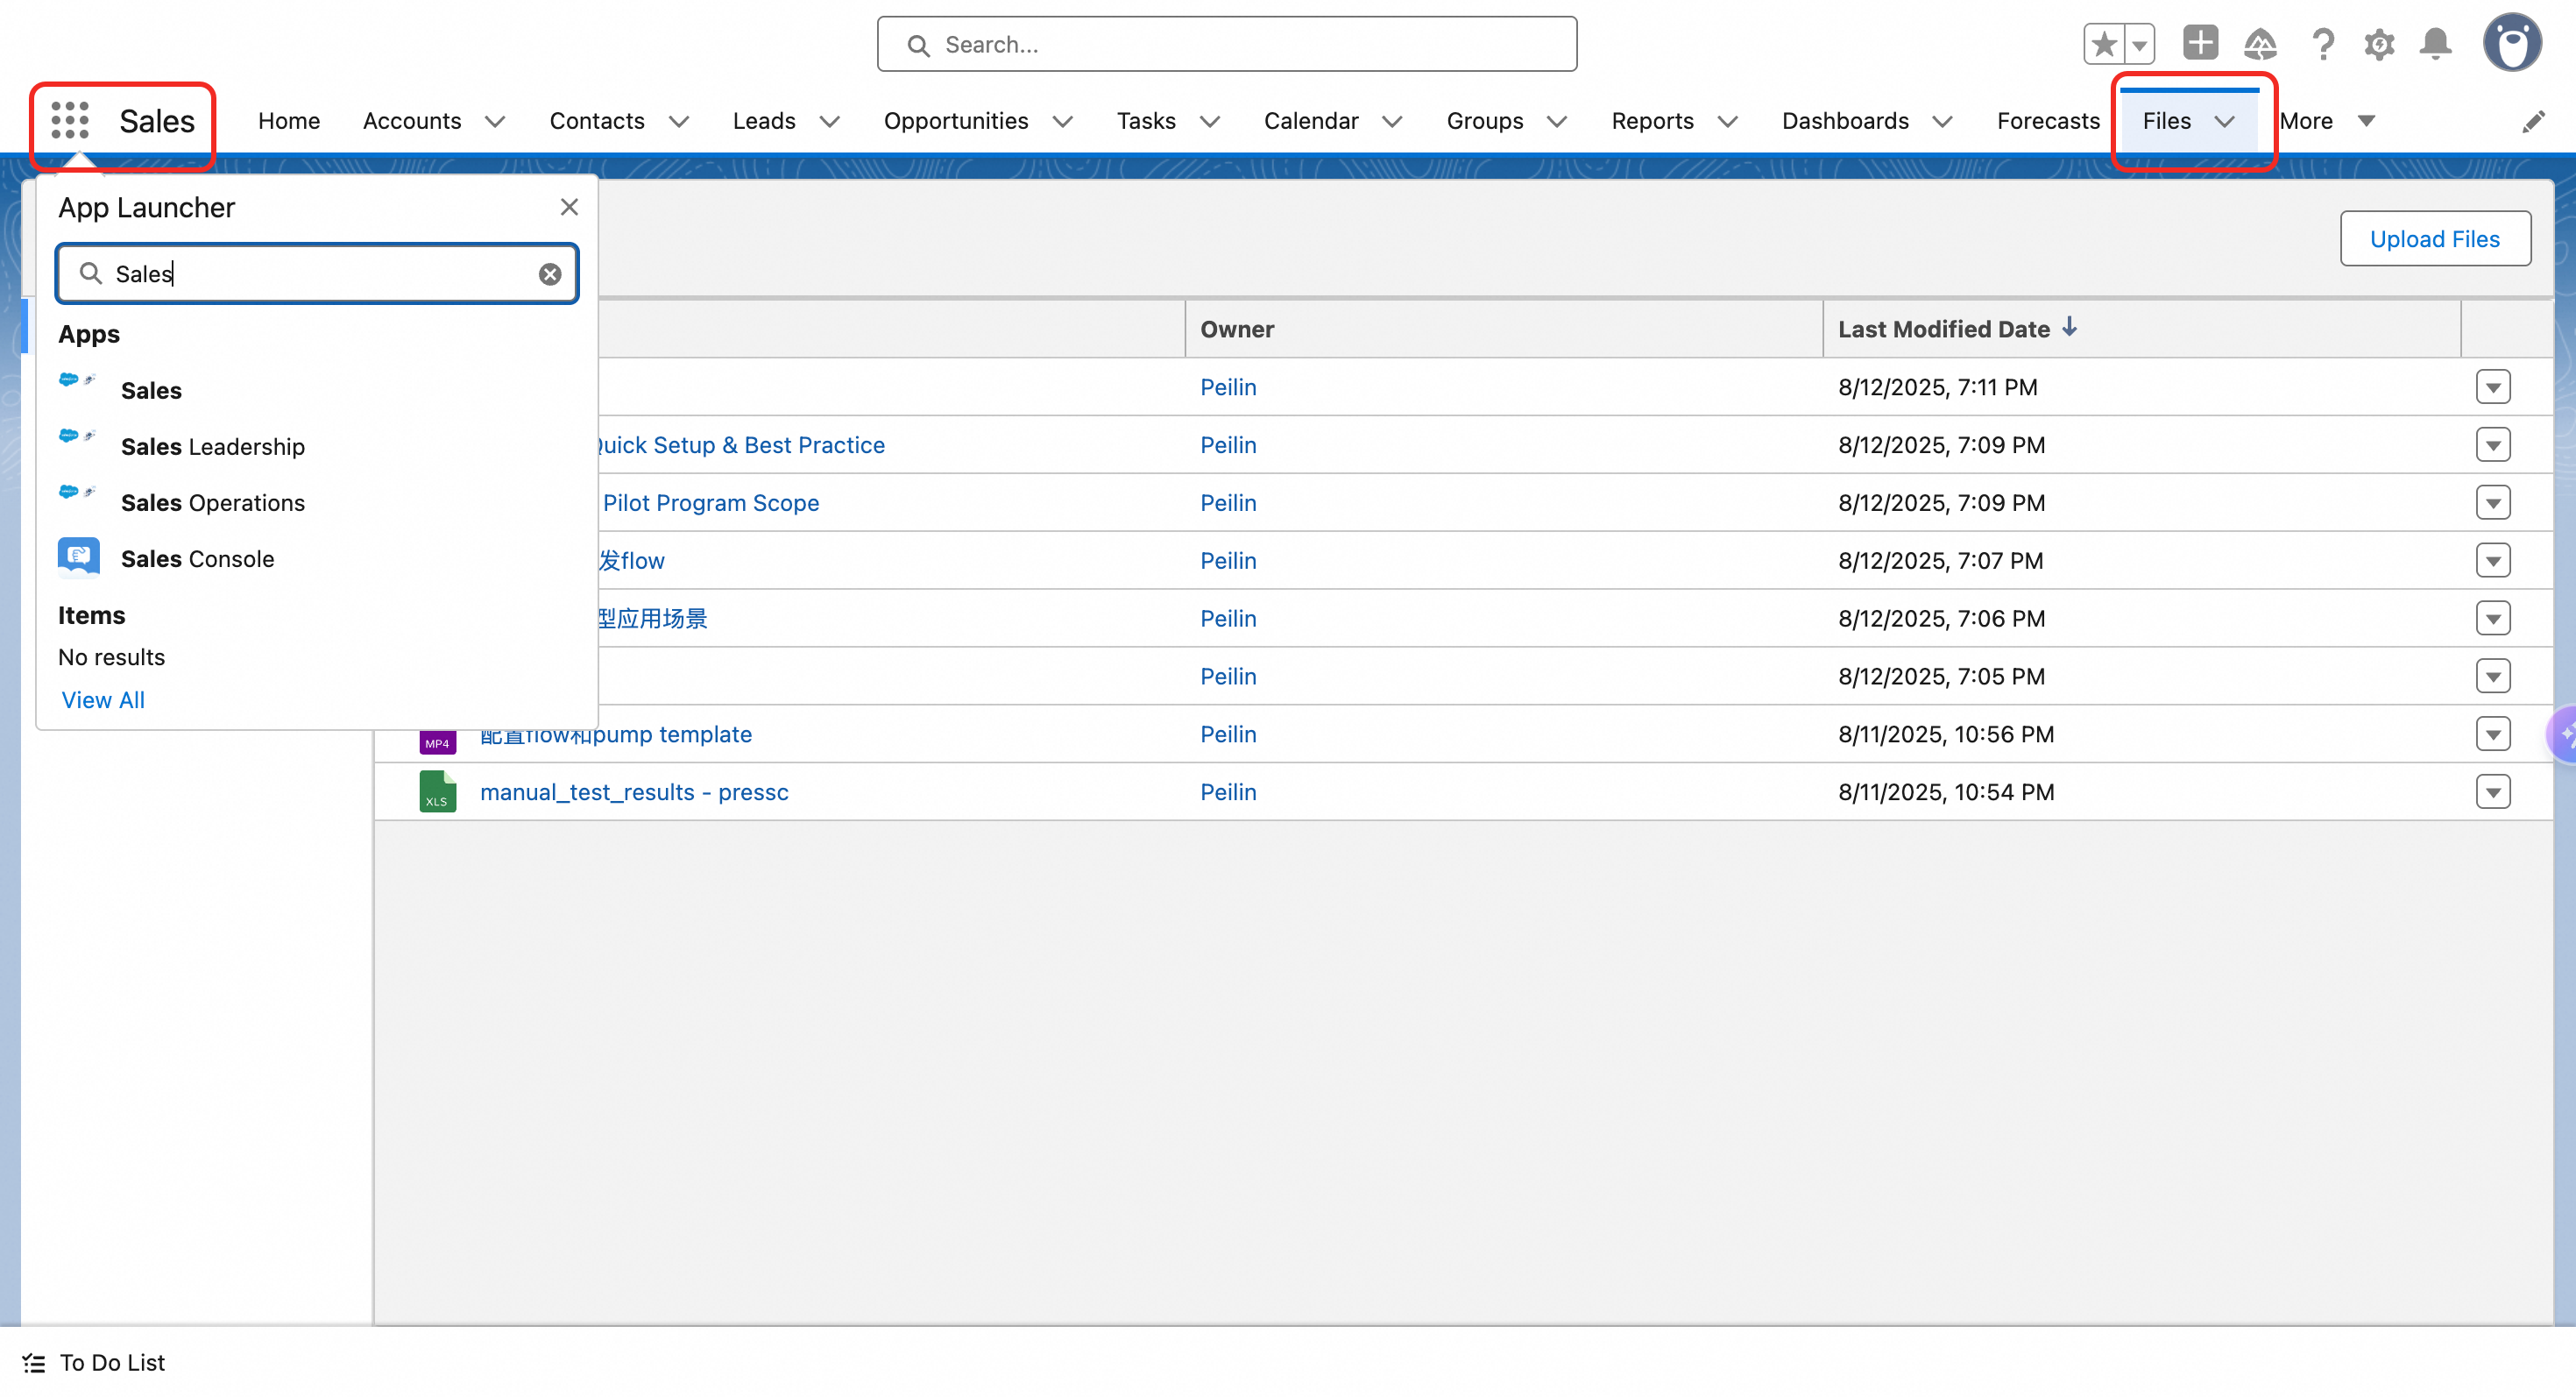
Task: Open the Dashboards tab
Action: tap(1845, 121)
